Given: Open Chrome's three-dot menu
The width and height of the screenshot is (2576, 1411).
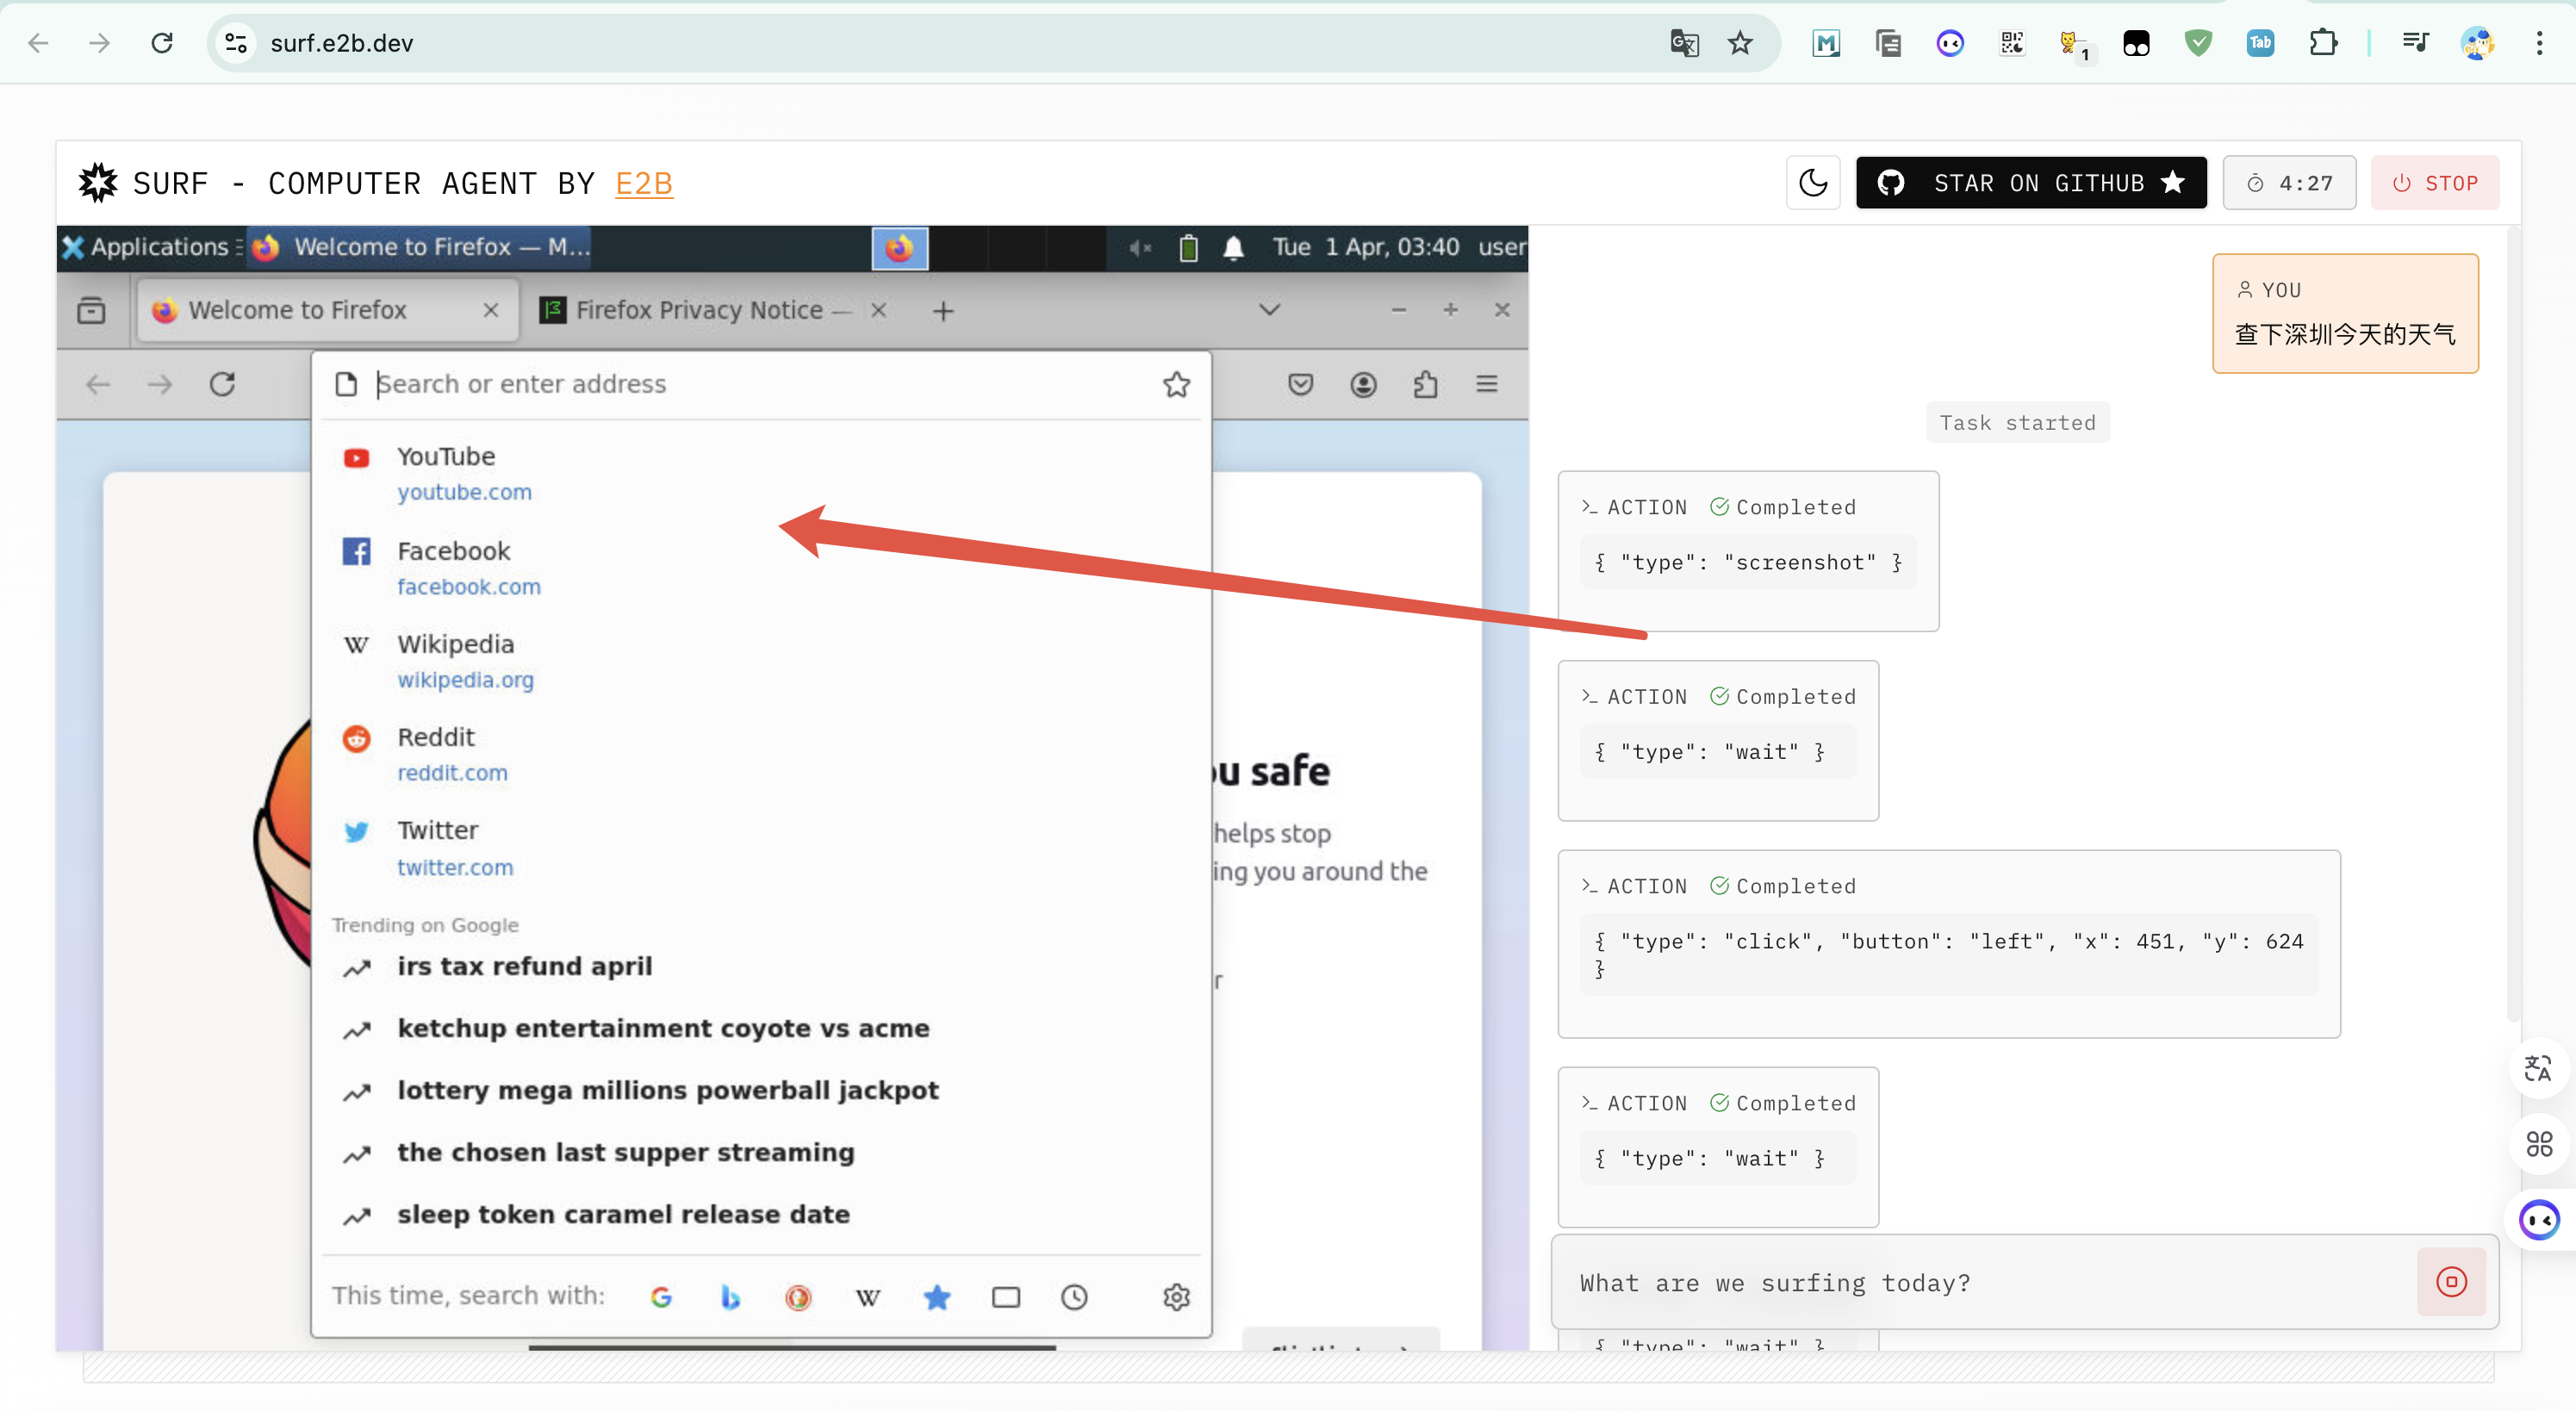Looking at the screenshot, I should coord(2539,43).
